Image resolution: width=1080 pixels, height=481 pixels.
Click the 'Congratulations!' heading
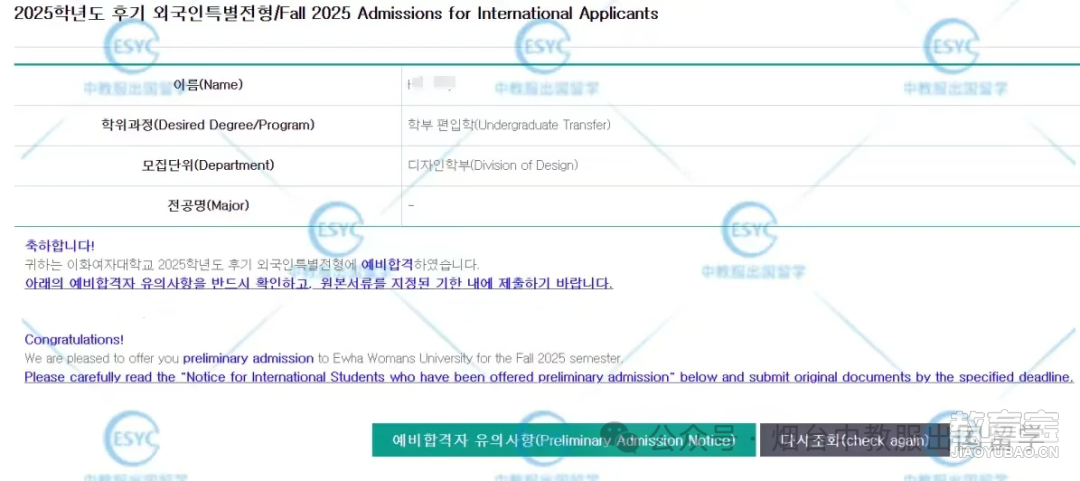(74, 340)
